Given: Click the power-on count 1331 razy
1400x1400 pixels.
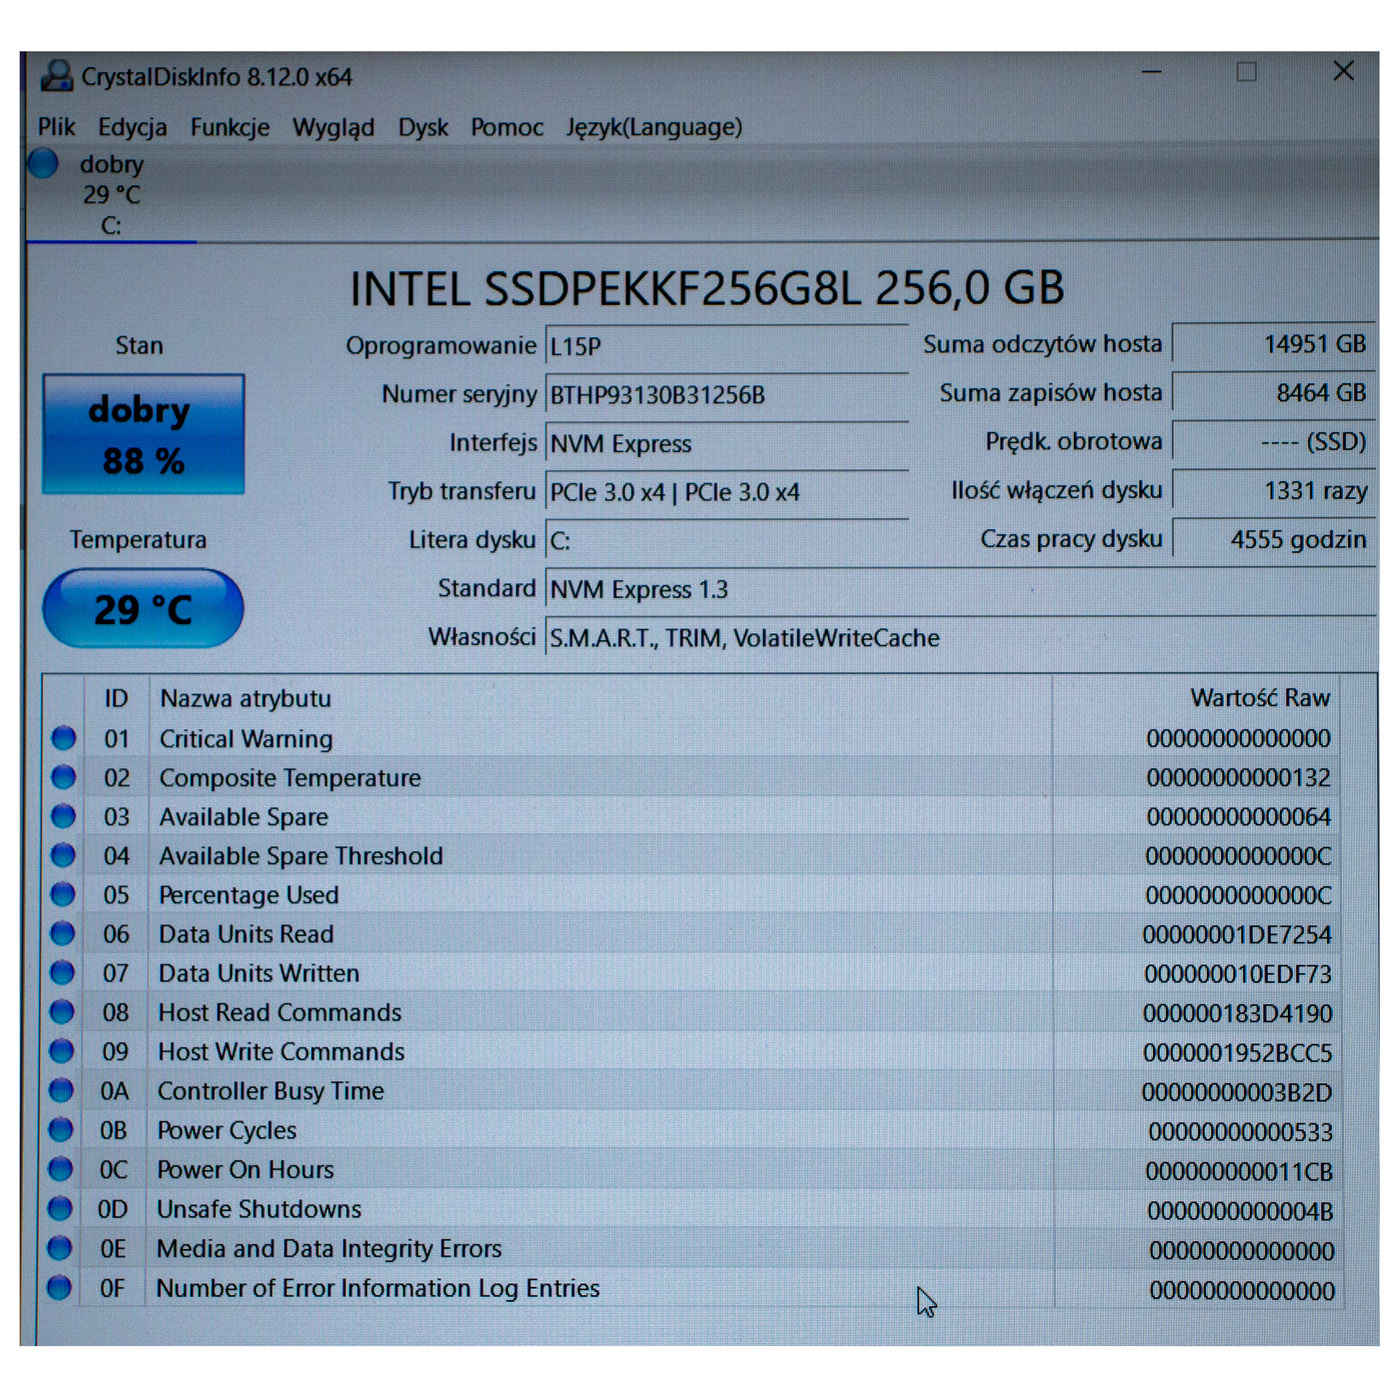Looking at the screenshot, I should pos(1274,490).
